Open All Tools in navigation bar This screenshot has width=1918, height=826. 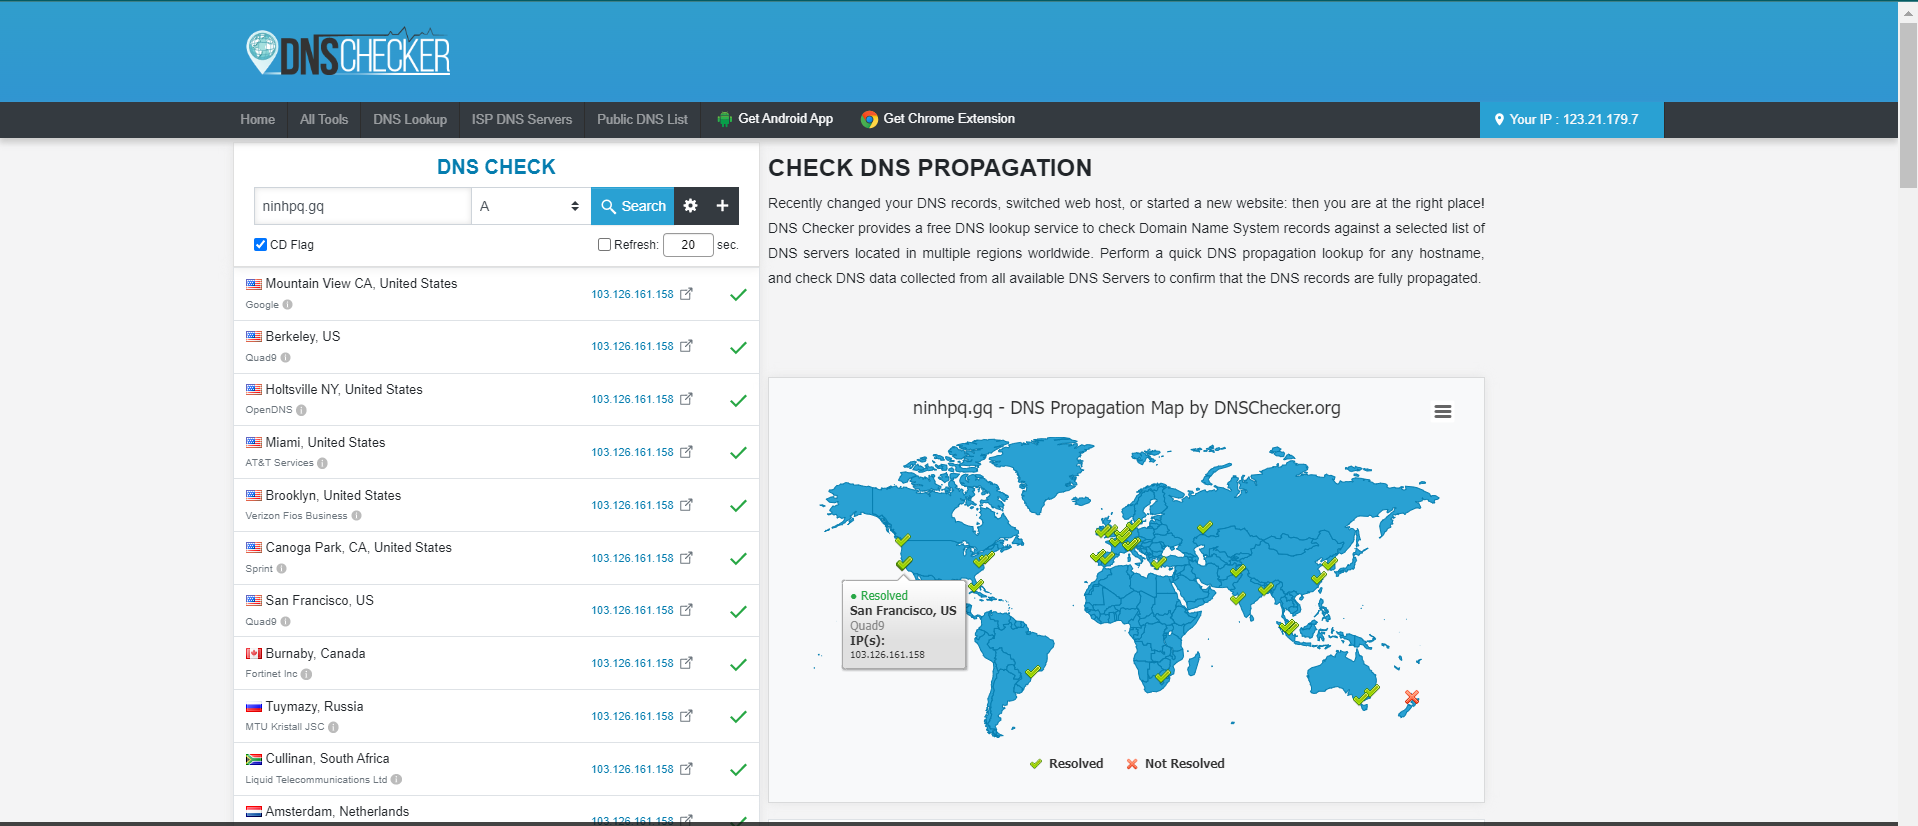pos(324,119)
